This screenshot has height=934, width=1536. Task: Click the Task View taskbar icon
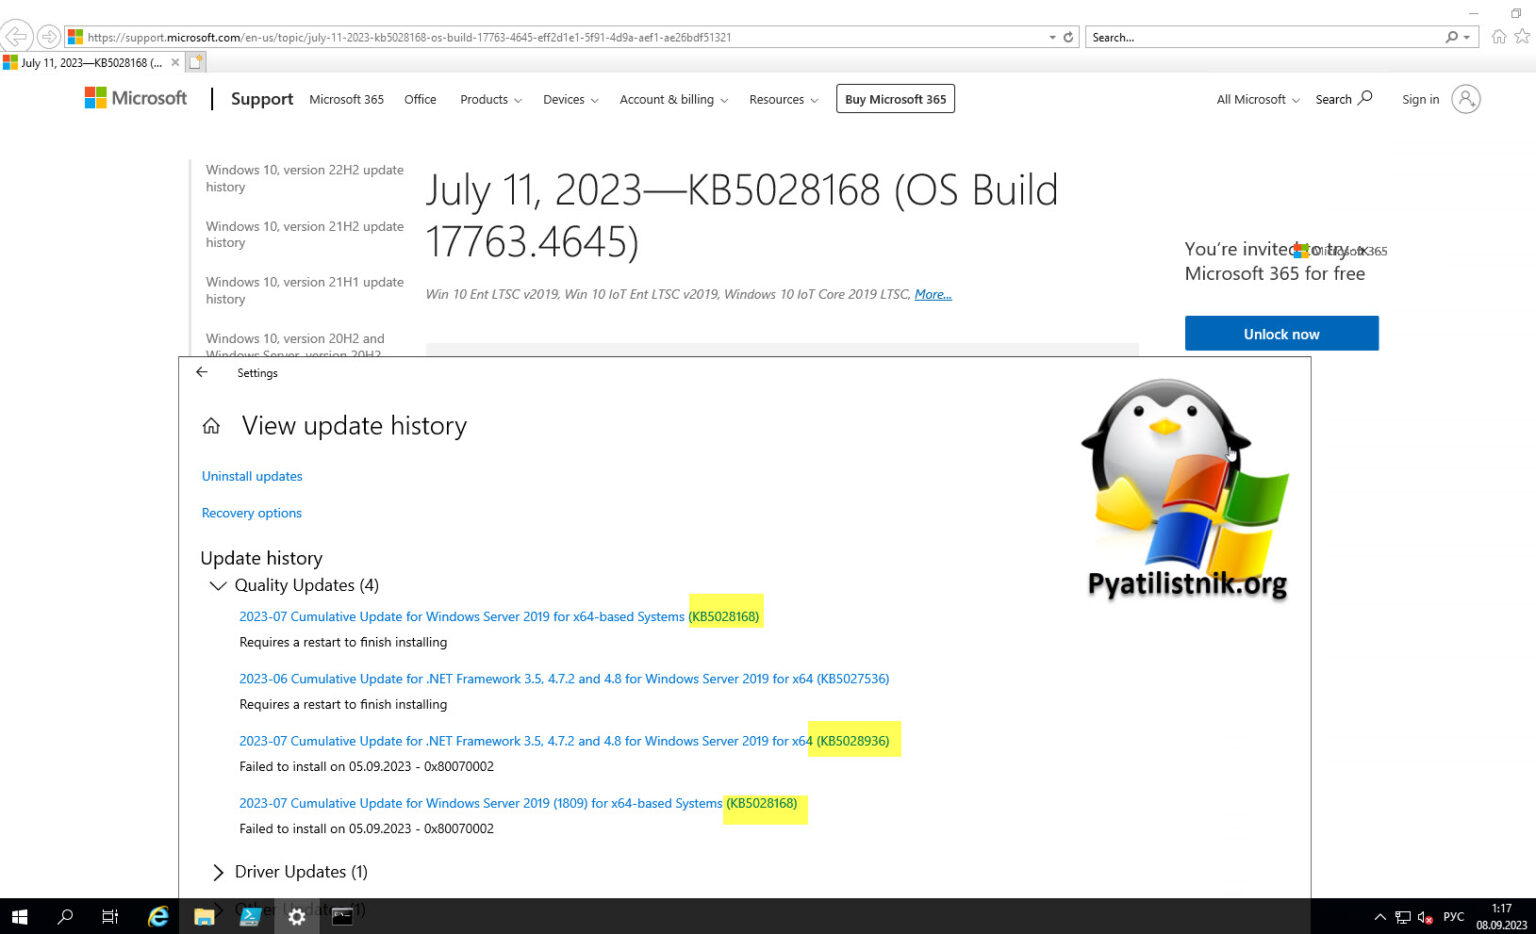pos(110,916)
